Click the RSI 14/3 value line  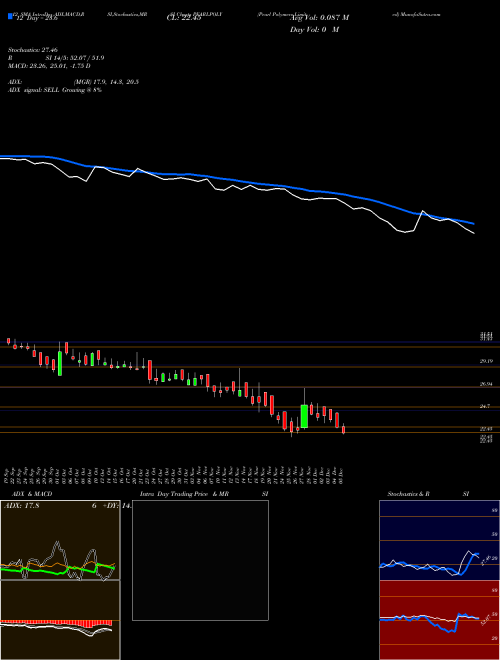coord(56,58)
